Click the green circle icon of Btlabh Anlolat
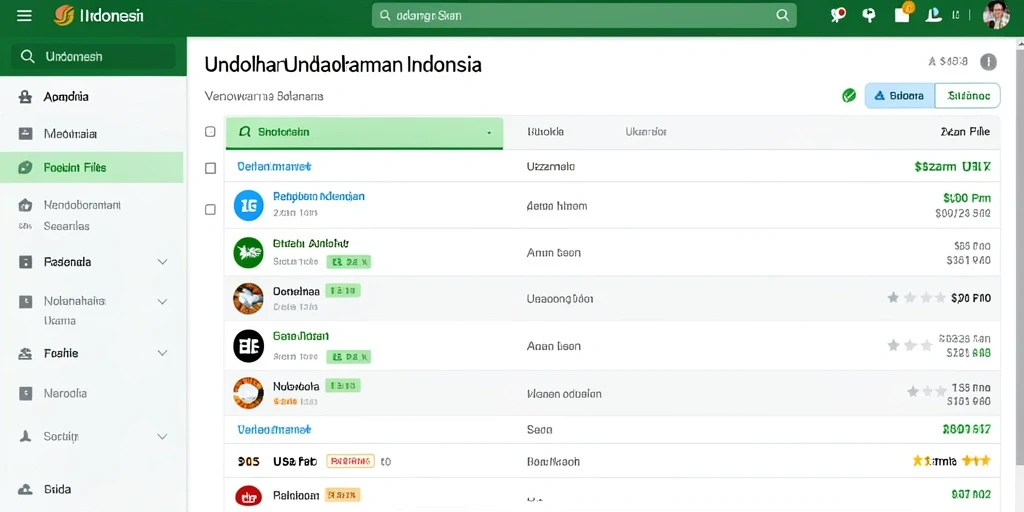The image size is (1024, 512). [x=248, y=252]
